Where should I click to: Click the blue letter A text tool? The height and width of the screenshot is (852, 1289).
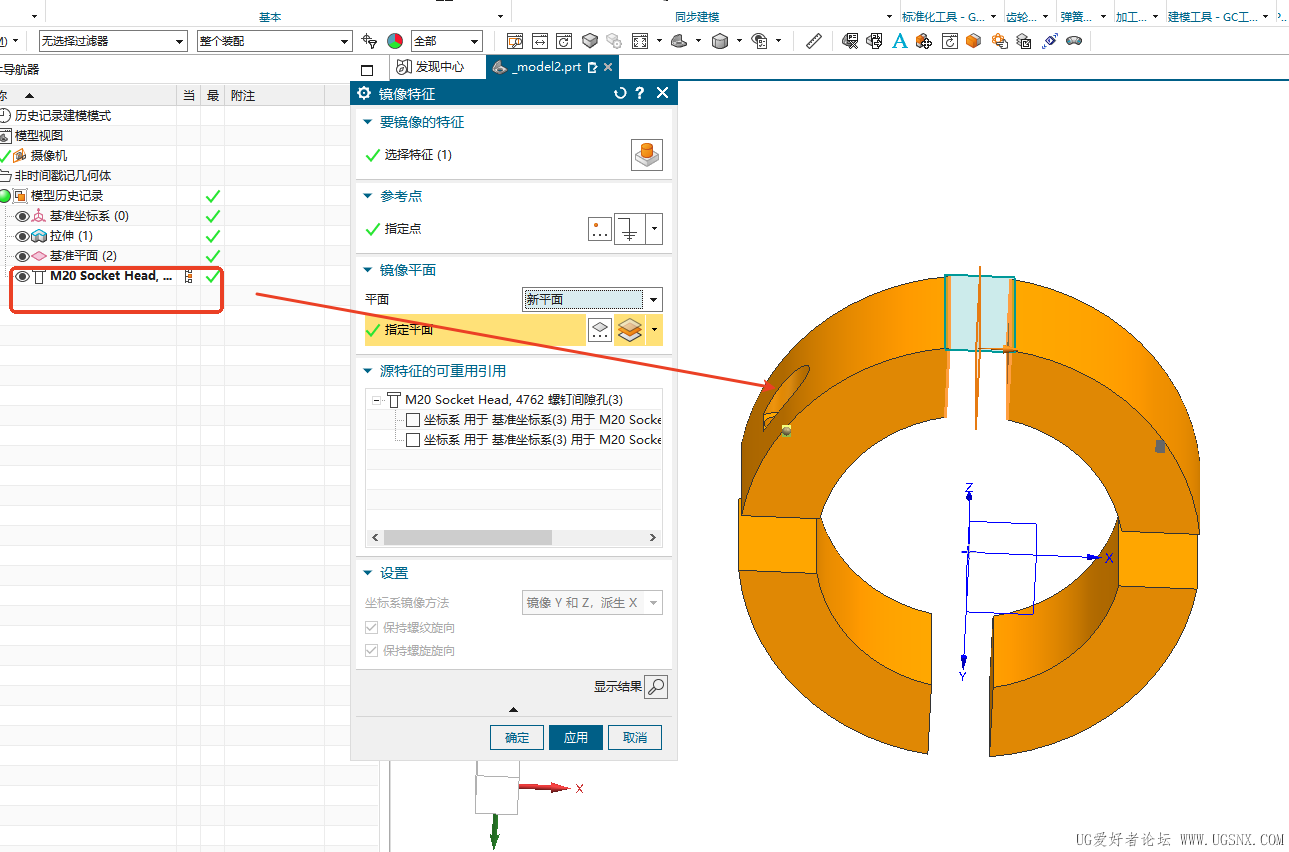[899, 41]
